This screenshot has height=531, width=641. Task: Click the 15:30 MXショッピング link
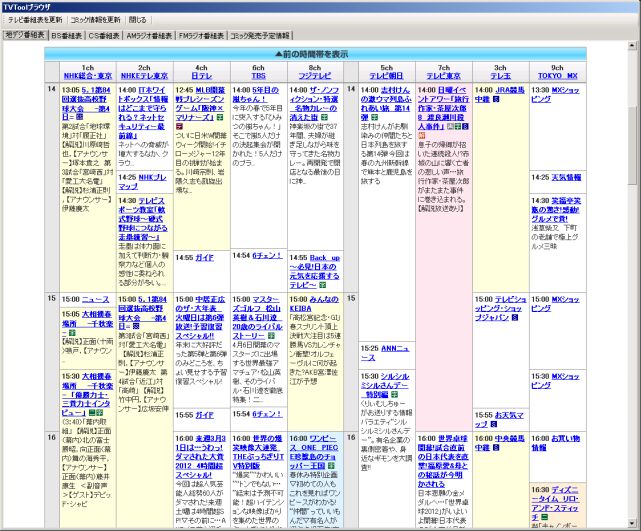tap(555, 381)
